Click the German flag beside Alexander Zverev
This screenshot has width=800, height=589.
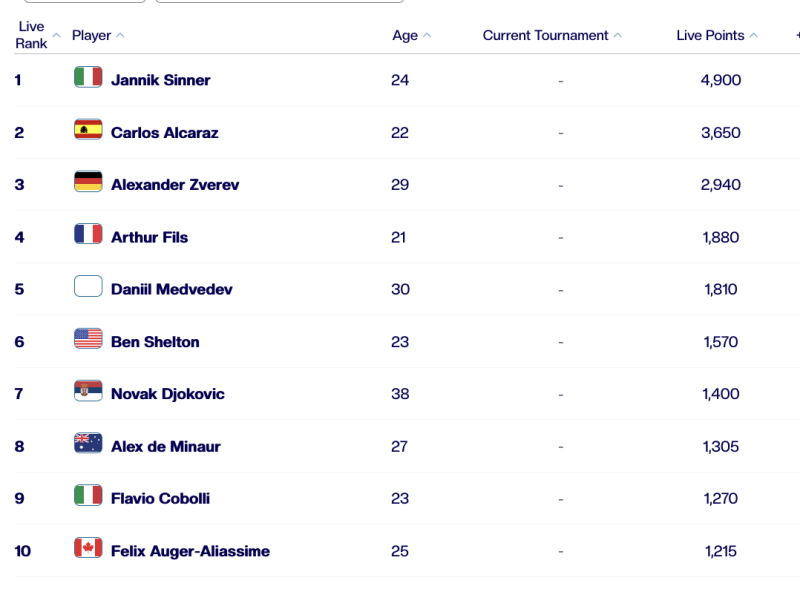point(88,182)
